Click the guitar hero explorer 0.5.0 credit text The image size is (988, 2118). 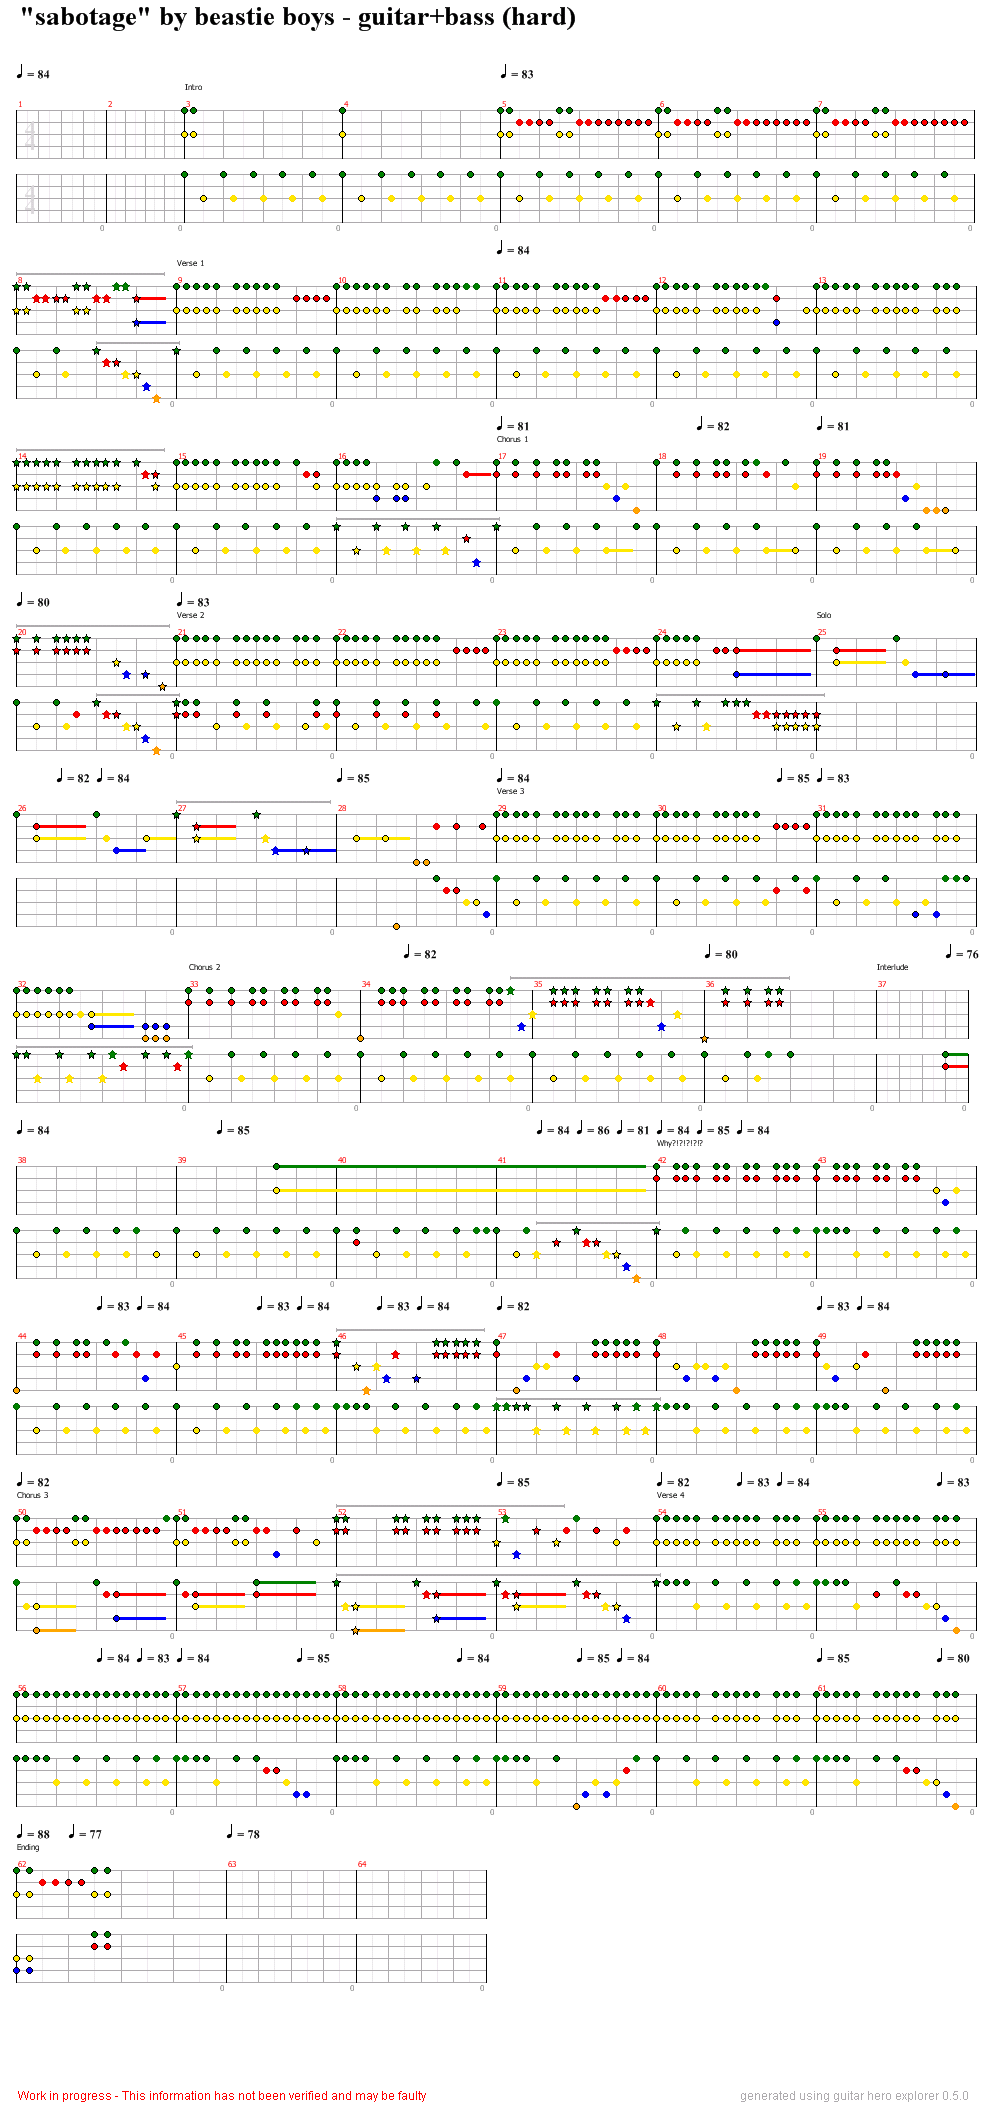coord(854,2095)
